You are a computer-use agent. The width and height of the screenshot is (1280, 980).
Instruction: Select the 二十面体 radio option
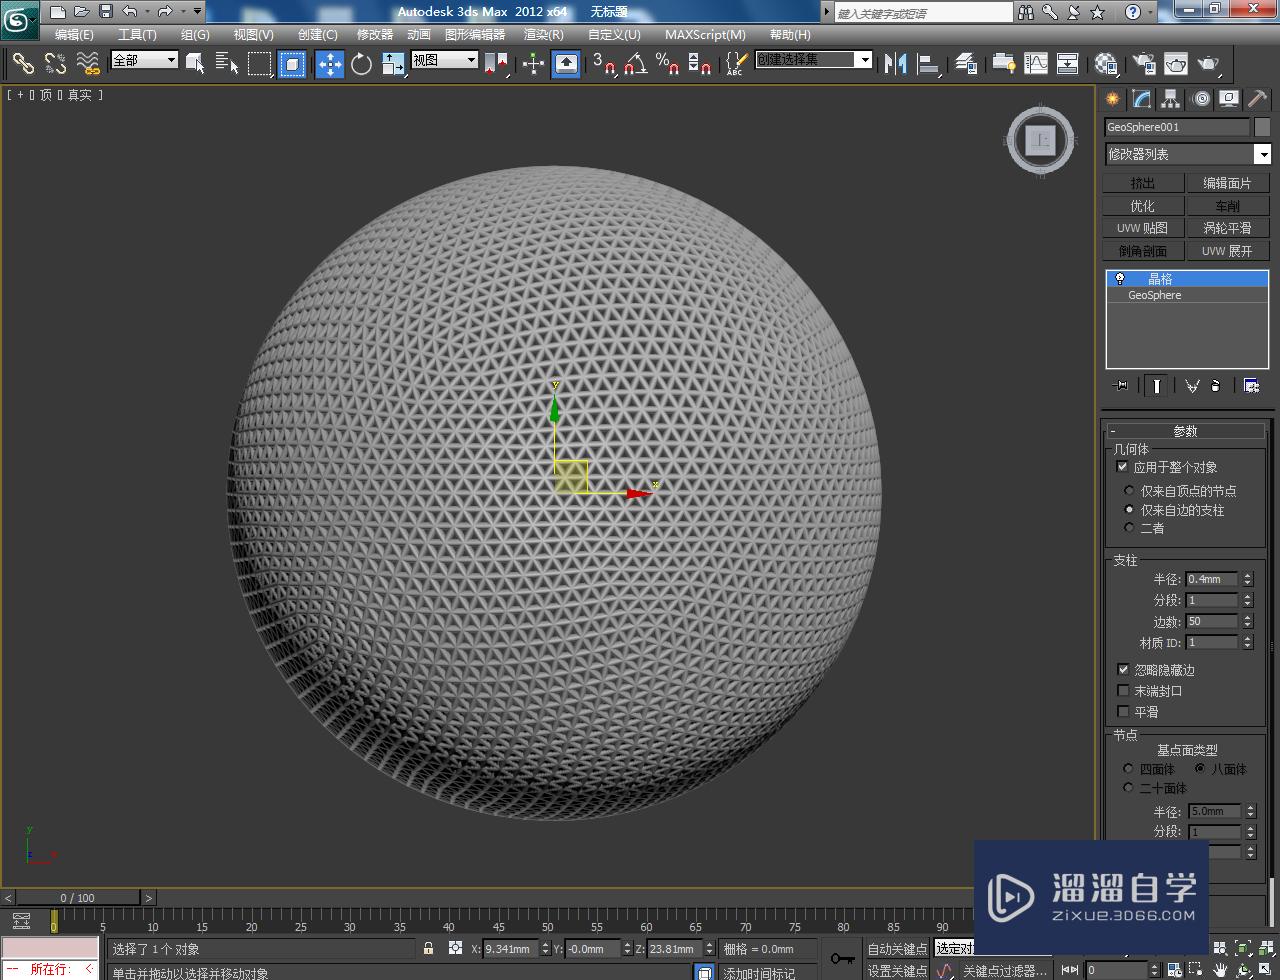[x=1129, y=788]
